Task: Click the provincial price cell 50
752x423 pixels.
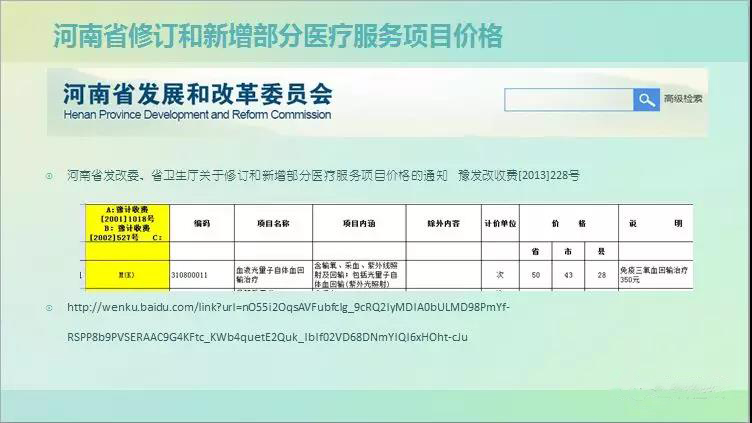Action: pyautogui.click(x=535, y=273)
